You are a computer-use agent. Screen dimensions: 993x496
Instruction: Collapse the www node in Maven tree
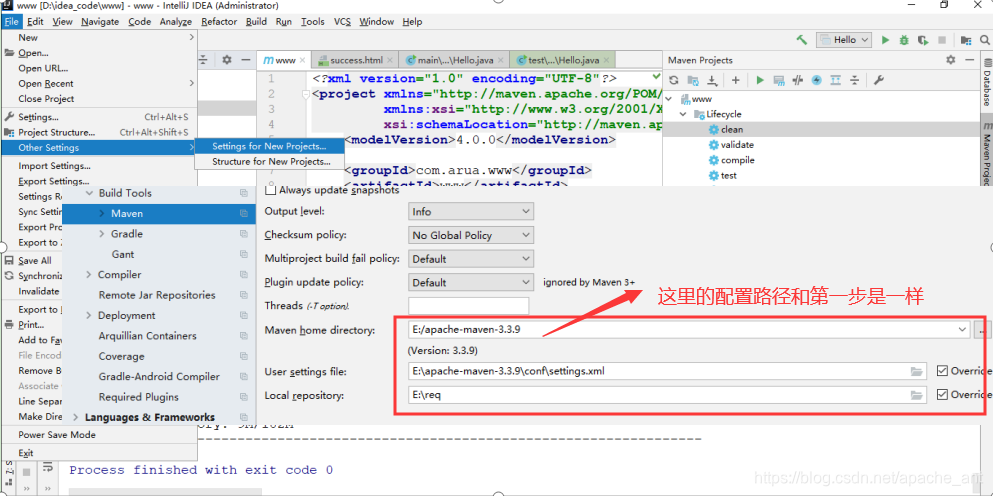670,99
